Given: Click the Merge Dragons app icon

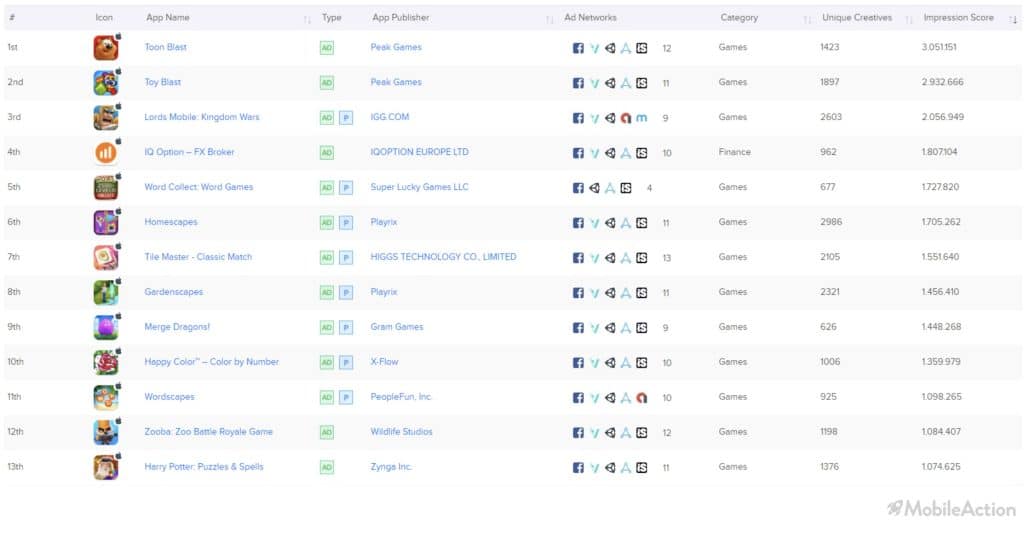Looking at the screenshot, I should pos(106,327).
